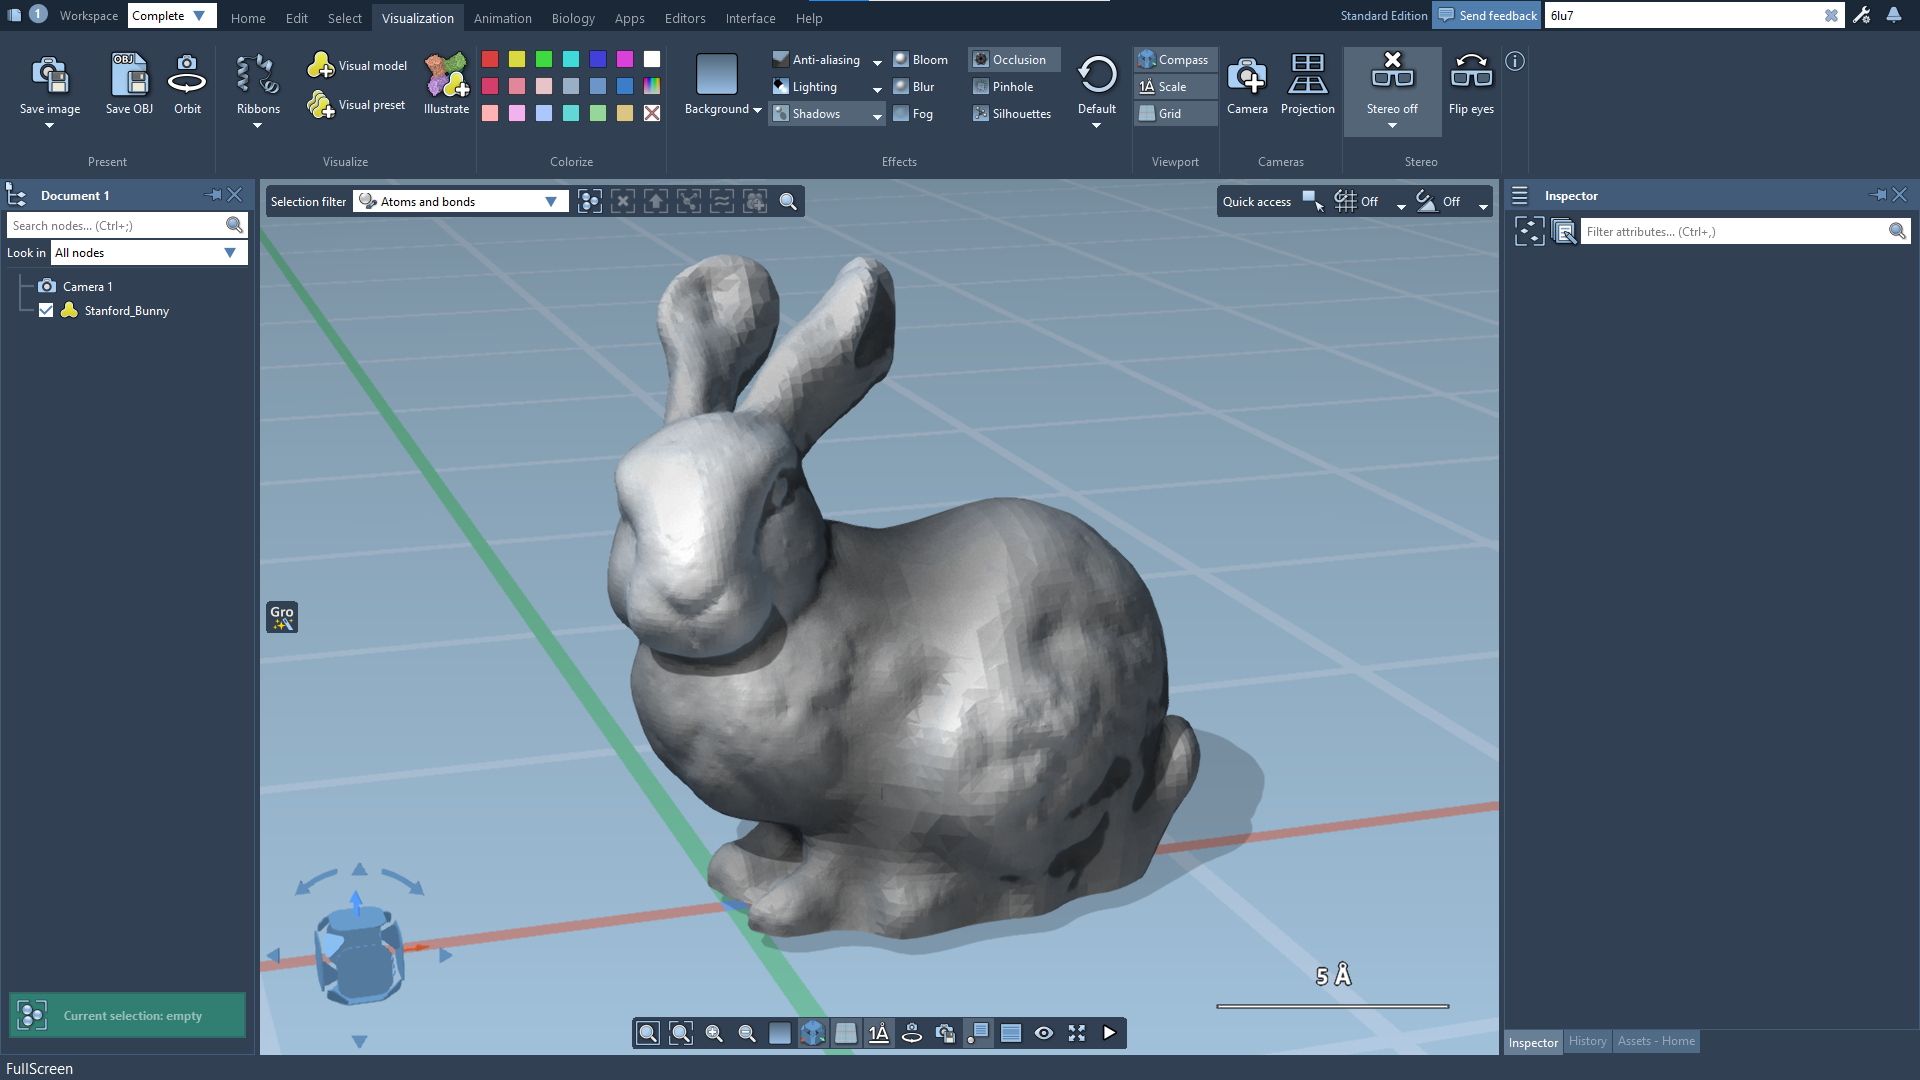1920x1080 pixels.
Task: Click the Standard Edition link
Action: 1384,16
